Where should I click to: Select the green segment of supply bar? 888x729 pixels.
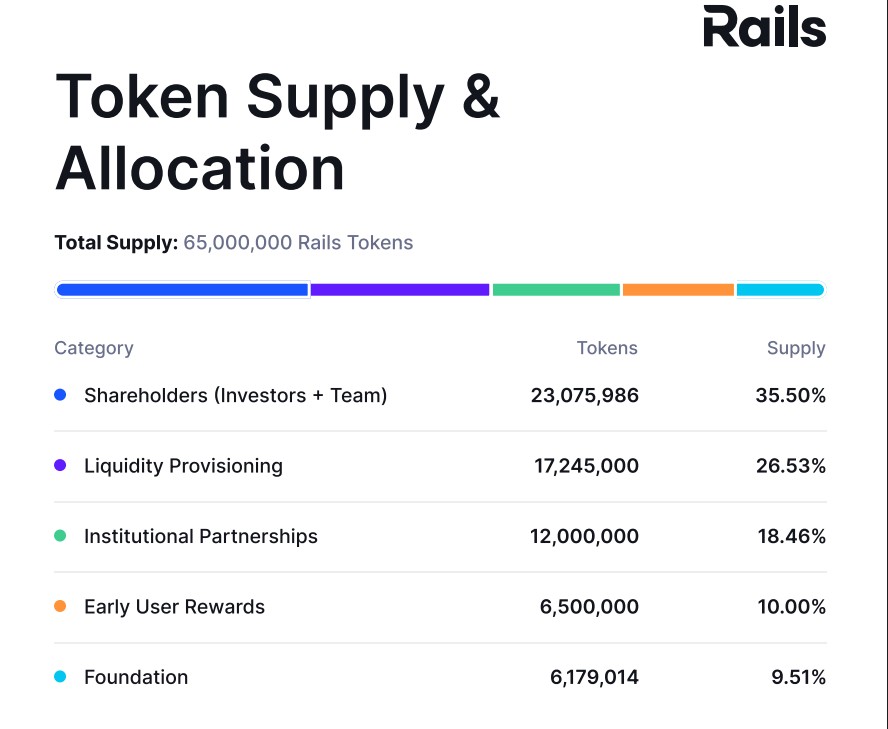[x=556, y=290]
